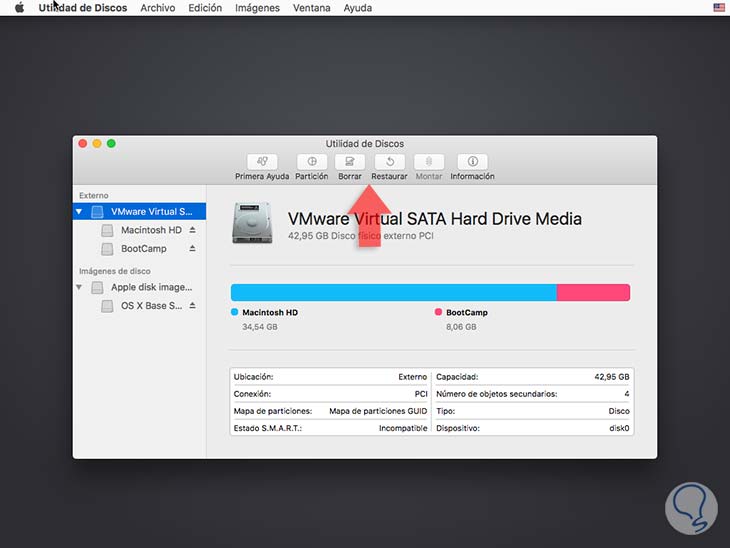Minimize the window with yellow button
The image size is (730, 548).
click(97, 143)
